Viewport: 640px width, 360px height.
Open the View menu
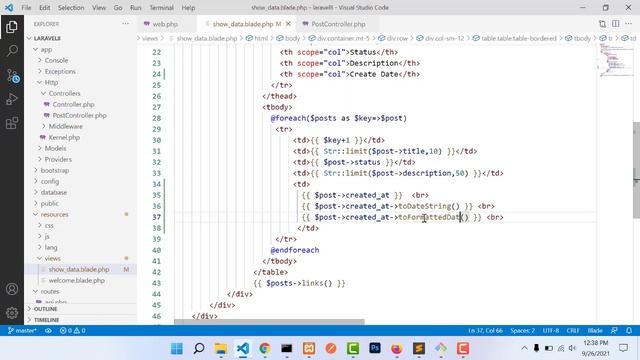99,8
